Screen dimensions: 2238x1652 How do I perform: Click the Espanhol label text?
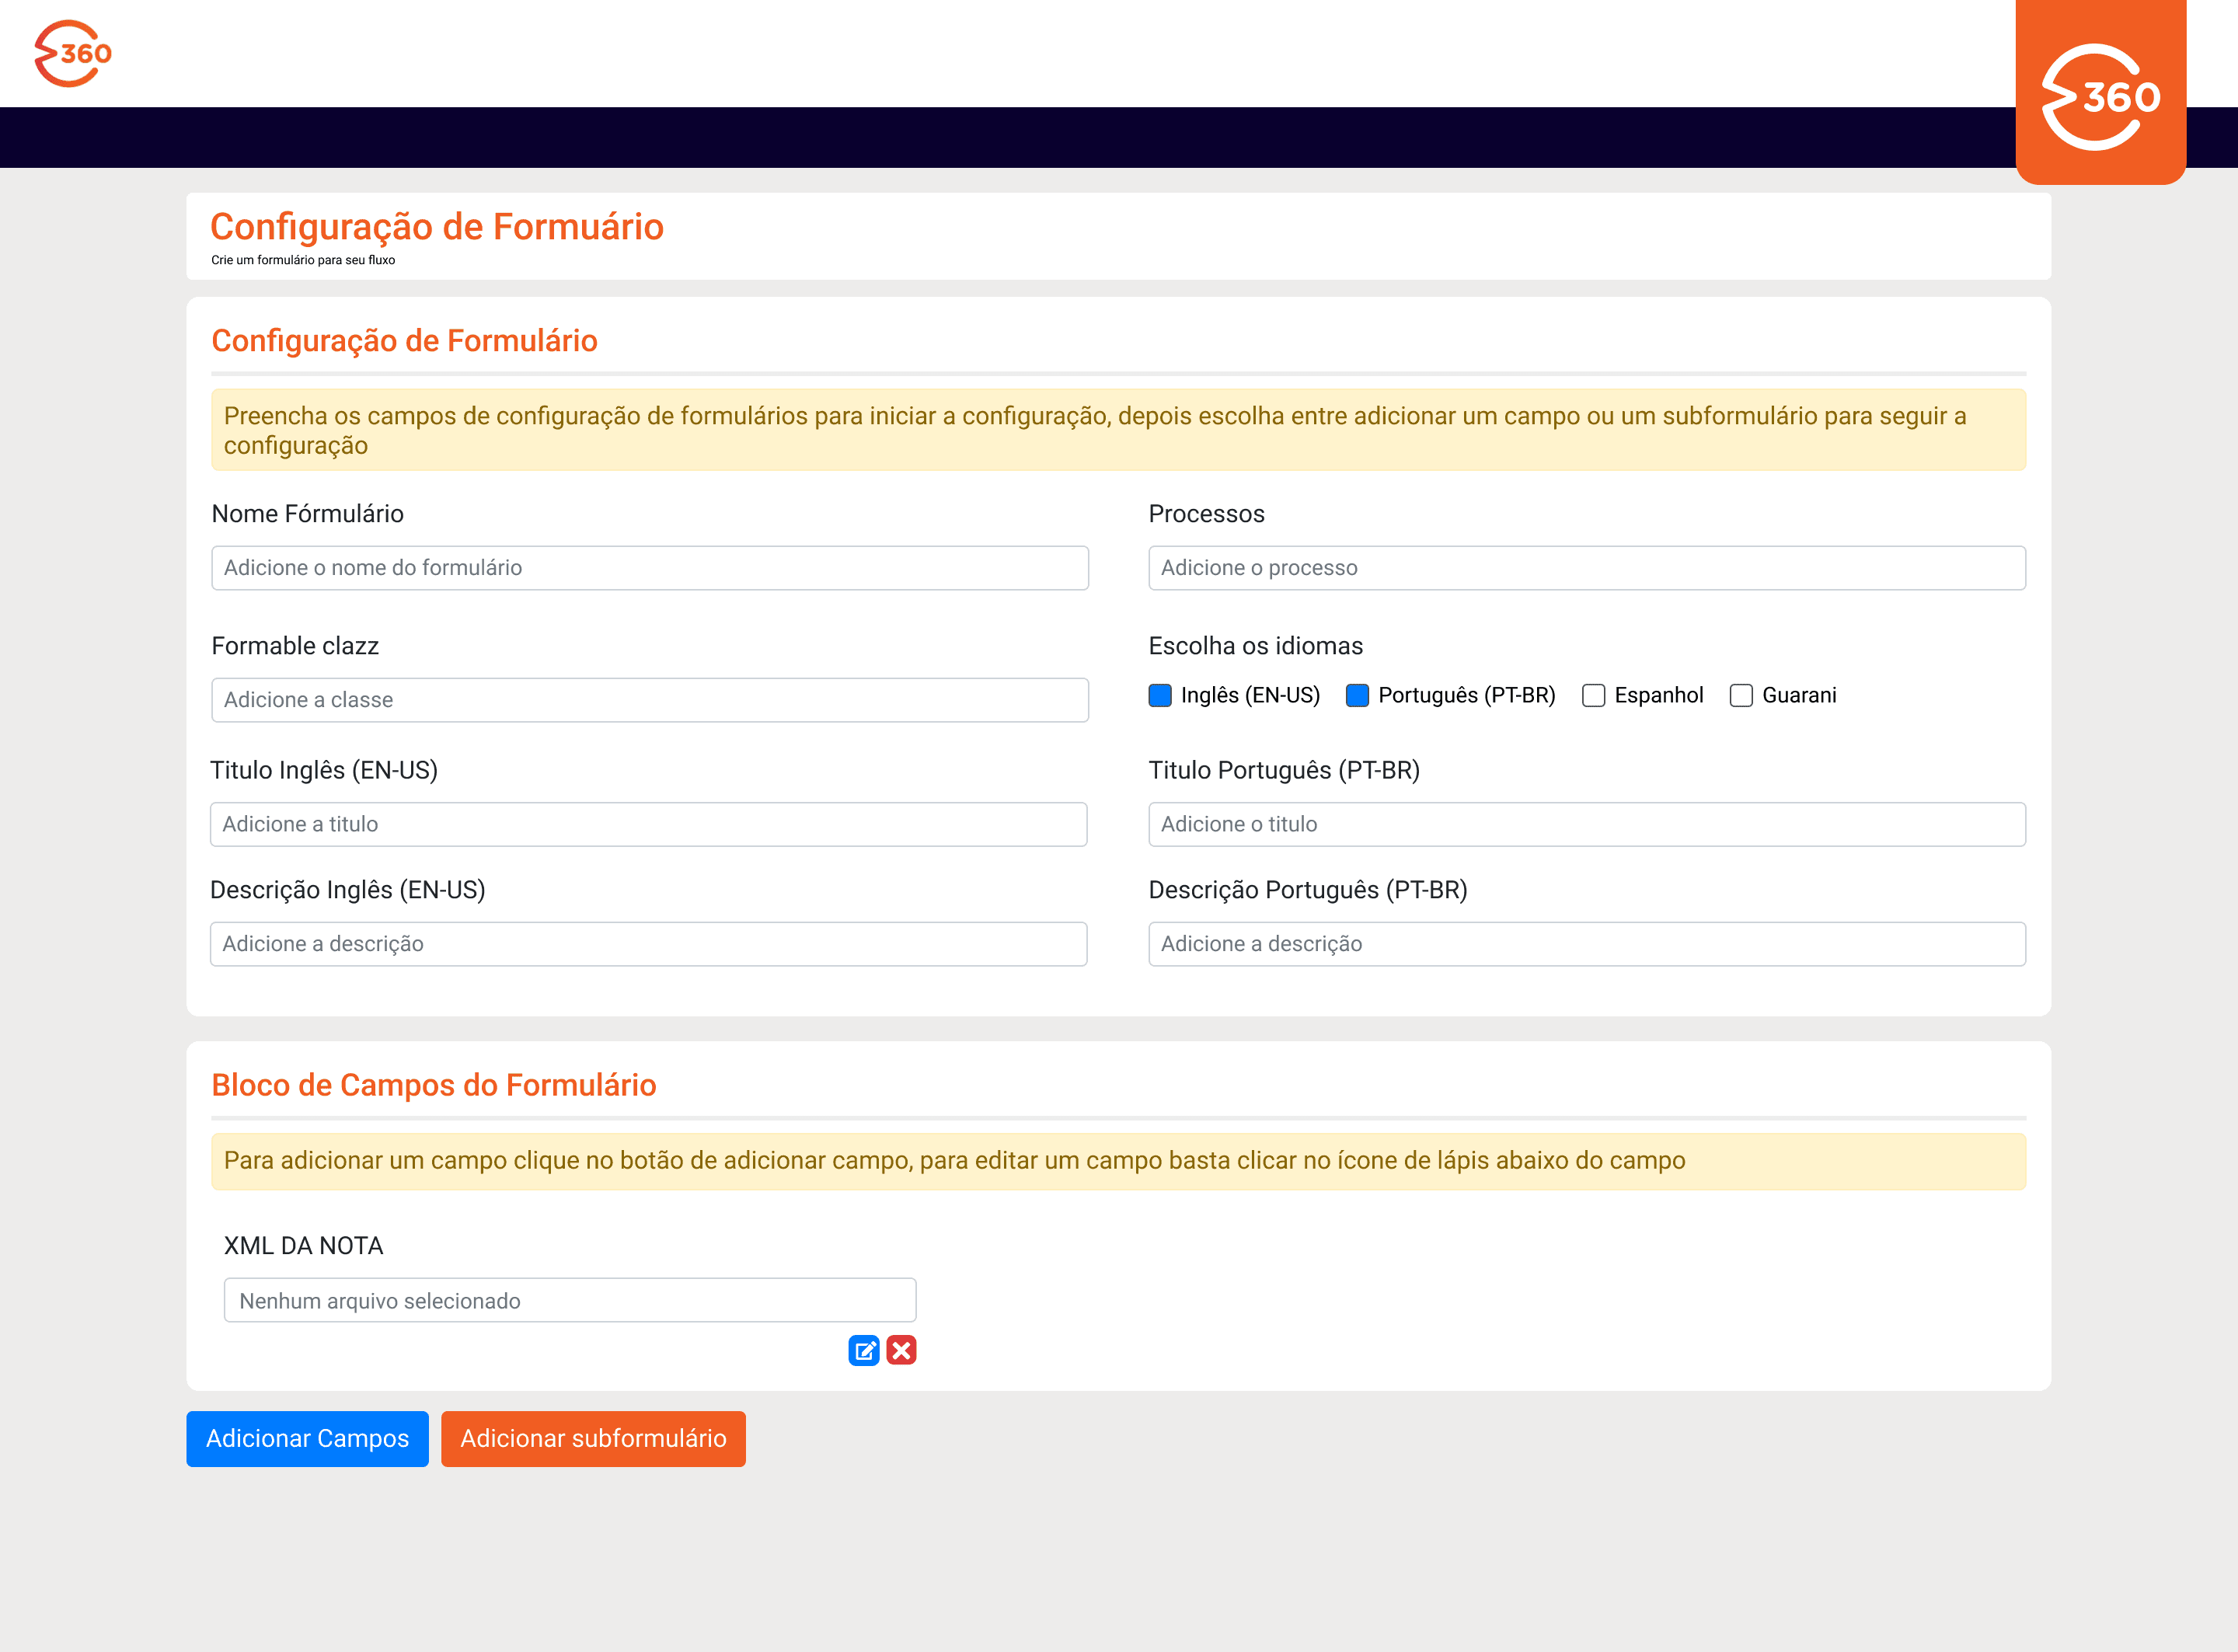click(x=1658, y=695)
